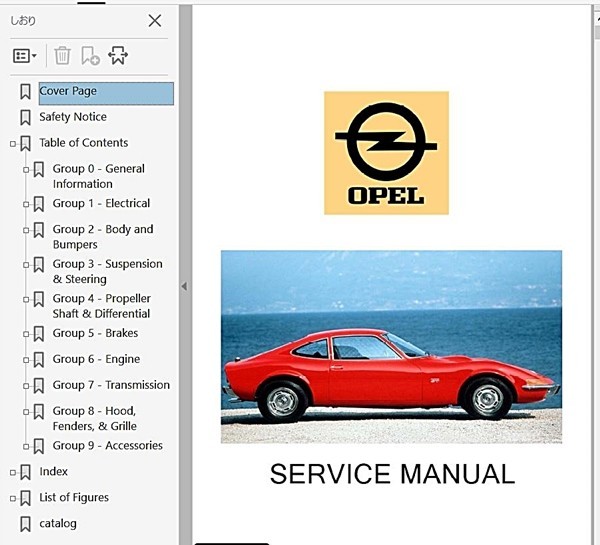This screenshot has width=600, height=545.
Task: Expand the Group 6 - Engine node
Action: pyautogui.click(x=26, y=360)
